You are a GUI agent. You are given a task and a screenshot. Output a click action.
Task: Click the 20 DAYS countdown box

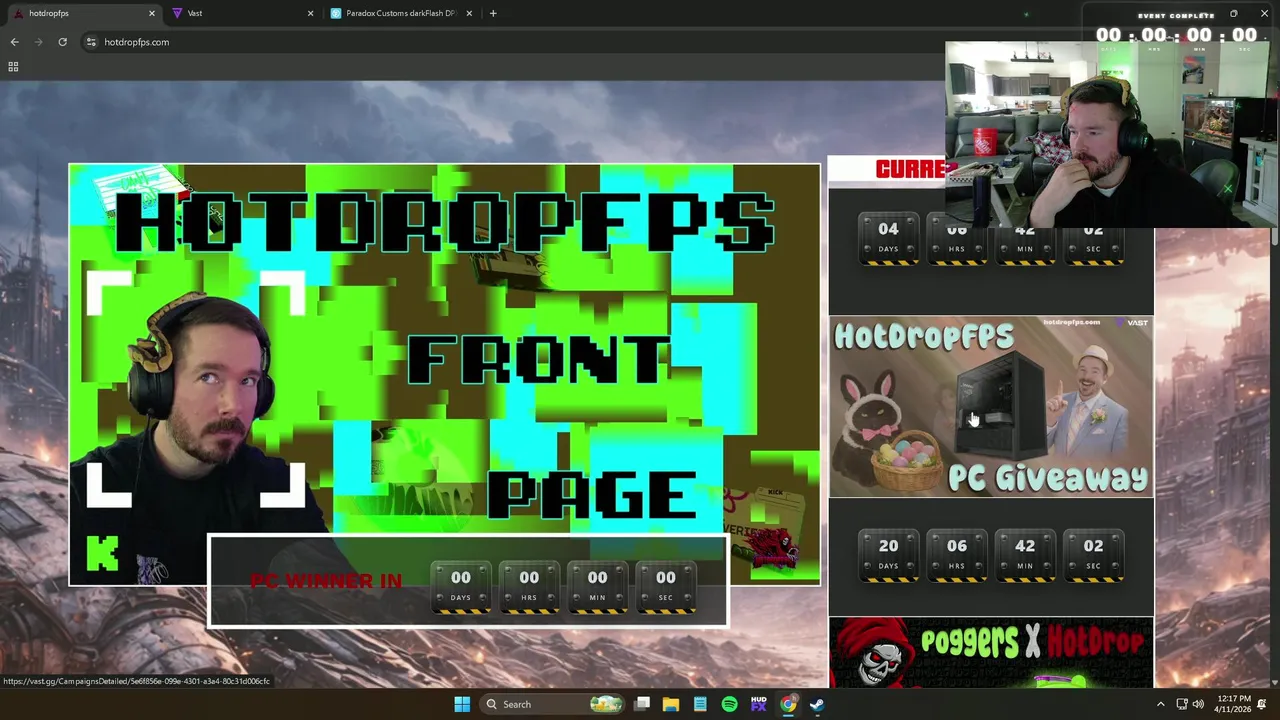(x=888, y=555)
